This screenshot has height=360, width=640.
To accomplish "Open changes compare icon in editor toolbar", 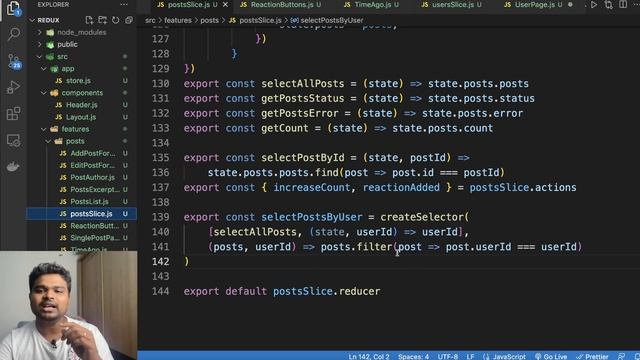I will pyautogui.click(x=609, y=5).
